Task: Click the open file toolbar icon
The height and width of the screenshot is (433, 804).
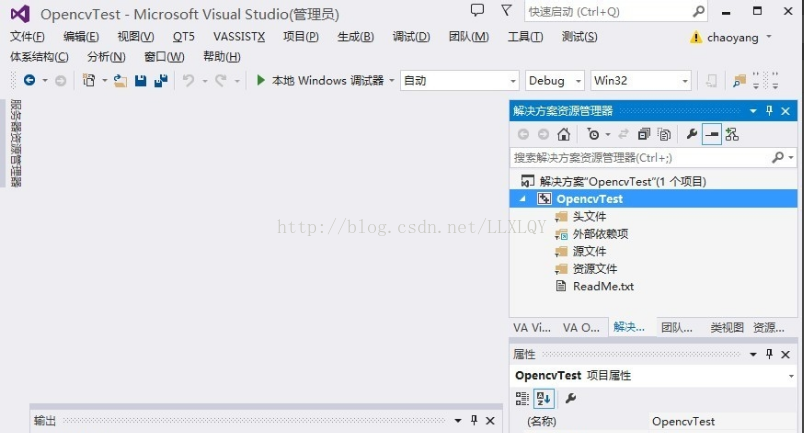Action: (120, 81)
